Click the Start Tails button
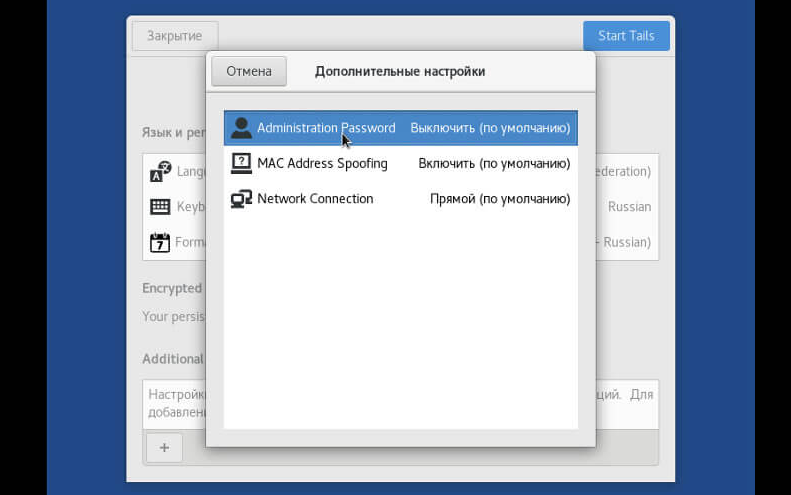791x495 pixels. point(627,36)
